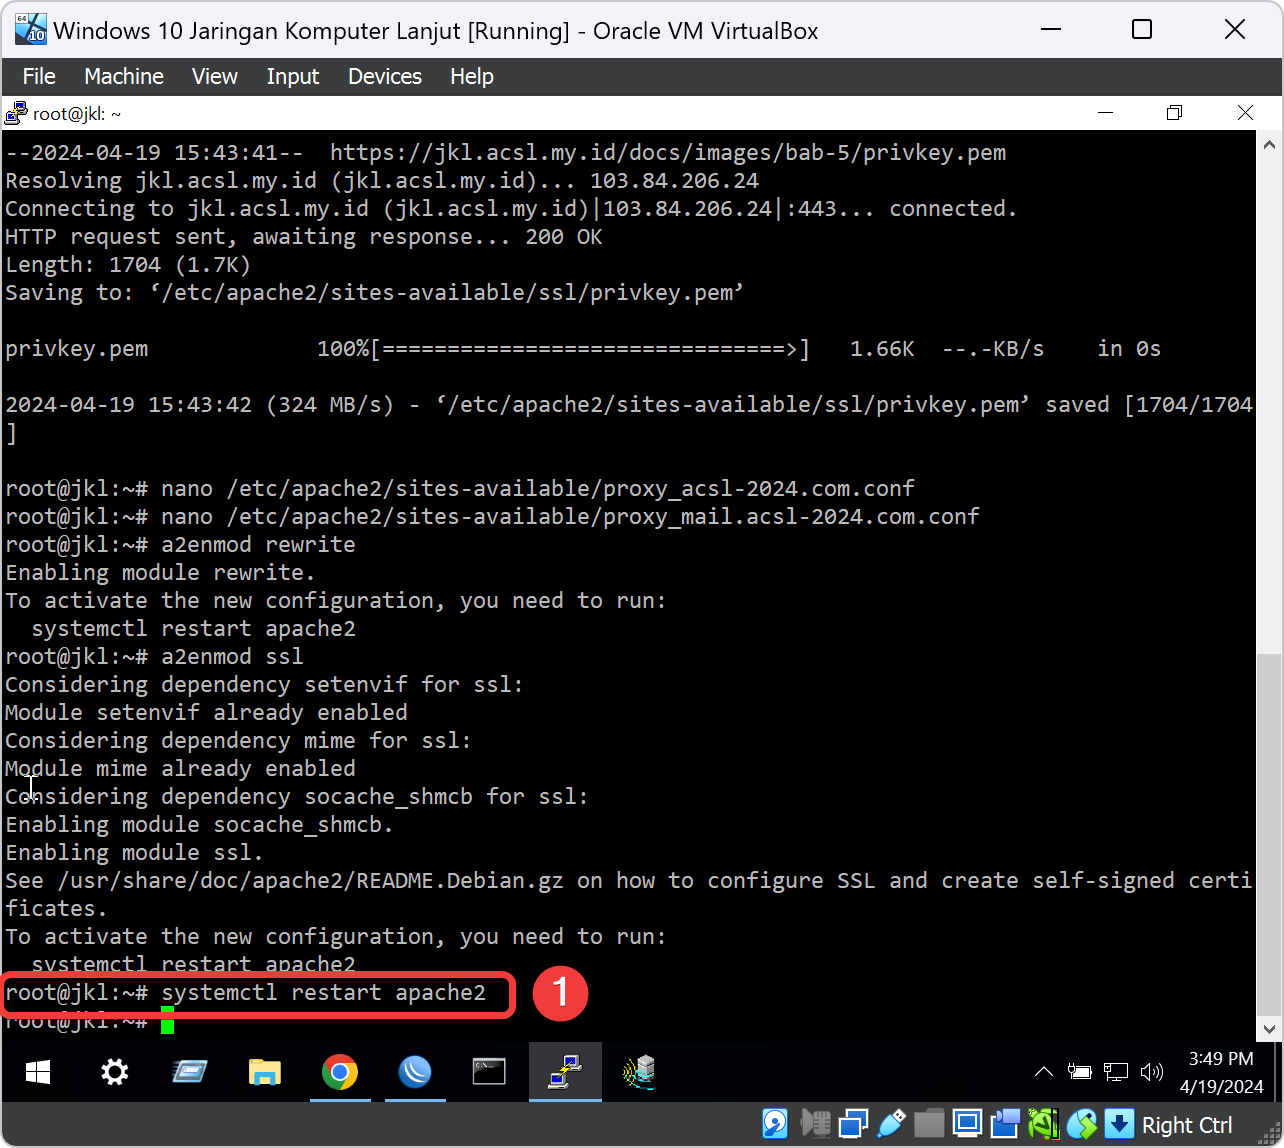Click VirtualBox network adapter status icon
Screen dimensions: 1284x1148
(855, 1124)
